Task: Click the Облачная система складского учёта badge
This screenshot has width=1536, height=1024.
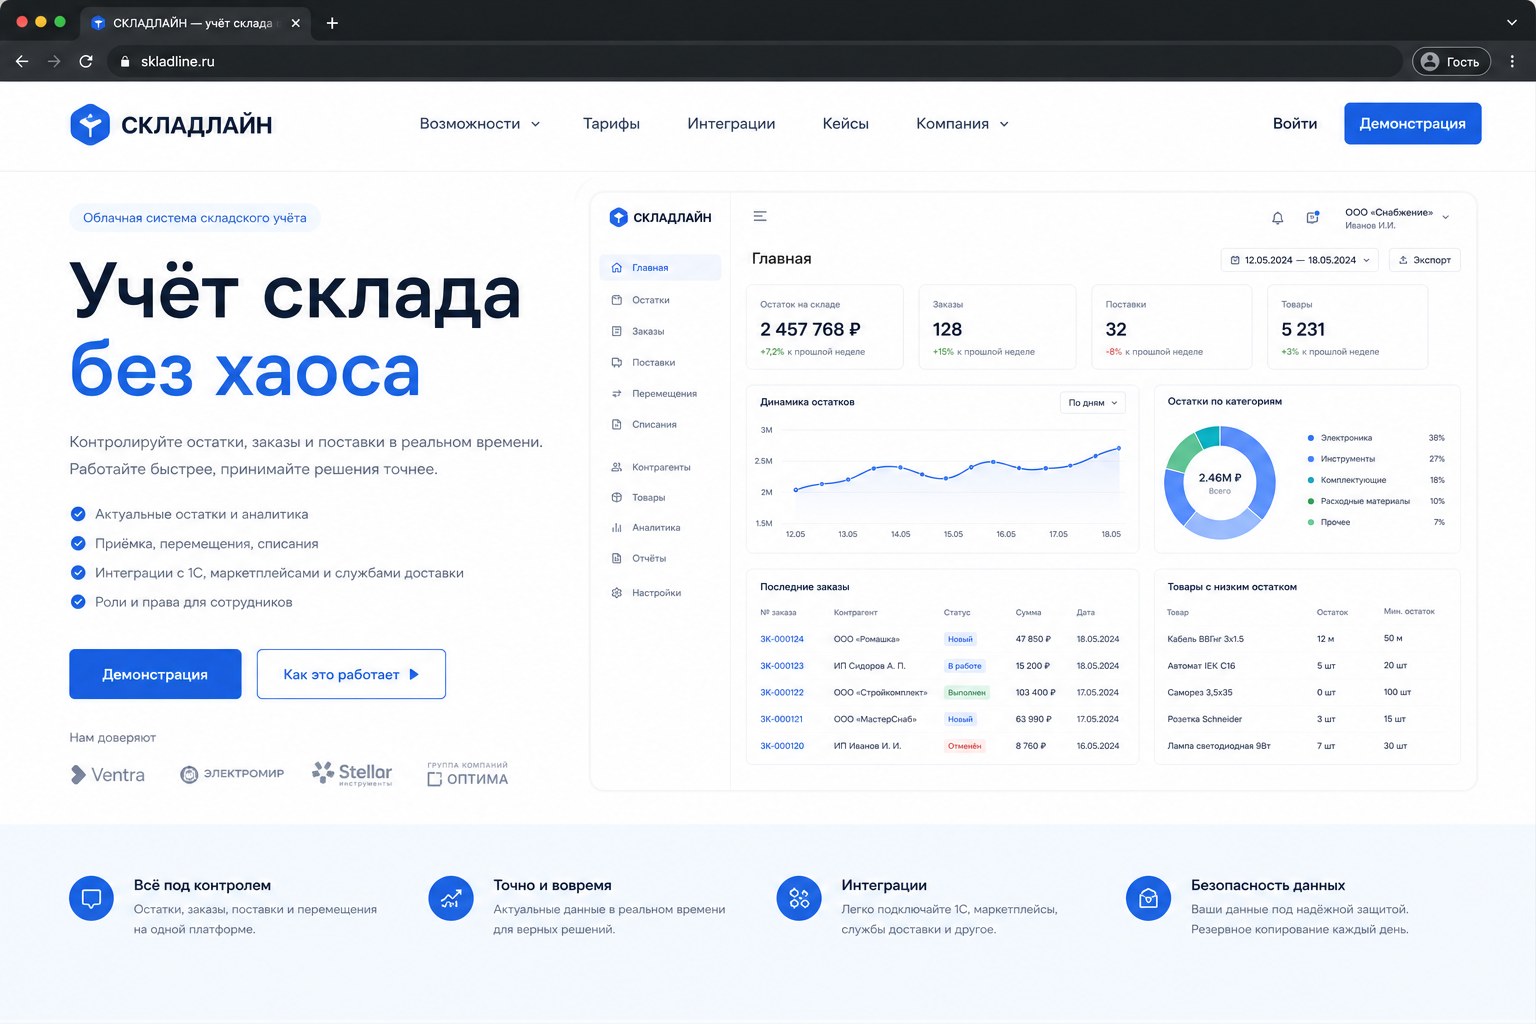Action: tap(195, 218)
